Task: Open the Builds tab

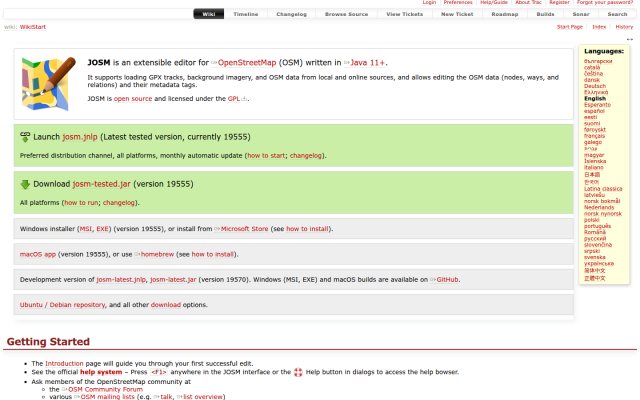Action: (545, 14)
